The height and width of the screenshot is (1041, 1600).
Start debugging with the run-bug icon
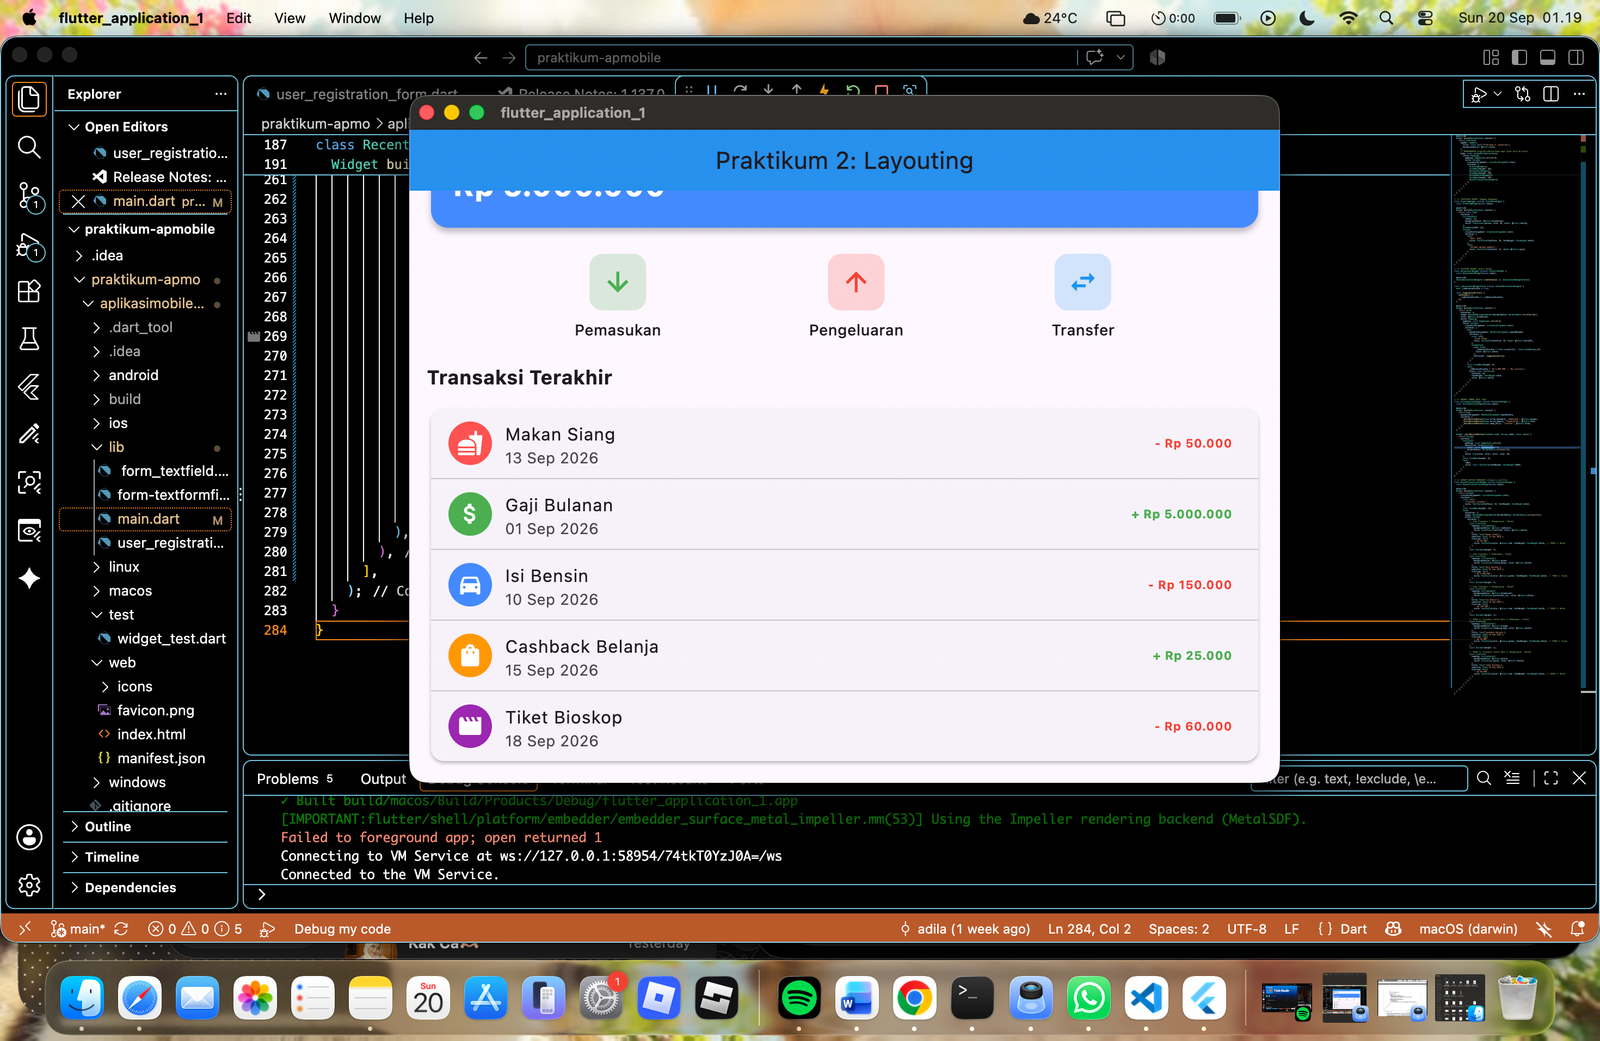click(x=1479, y=94)
